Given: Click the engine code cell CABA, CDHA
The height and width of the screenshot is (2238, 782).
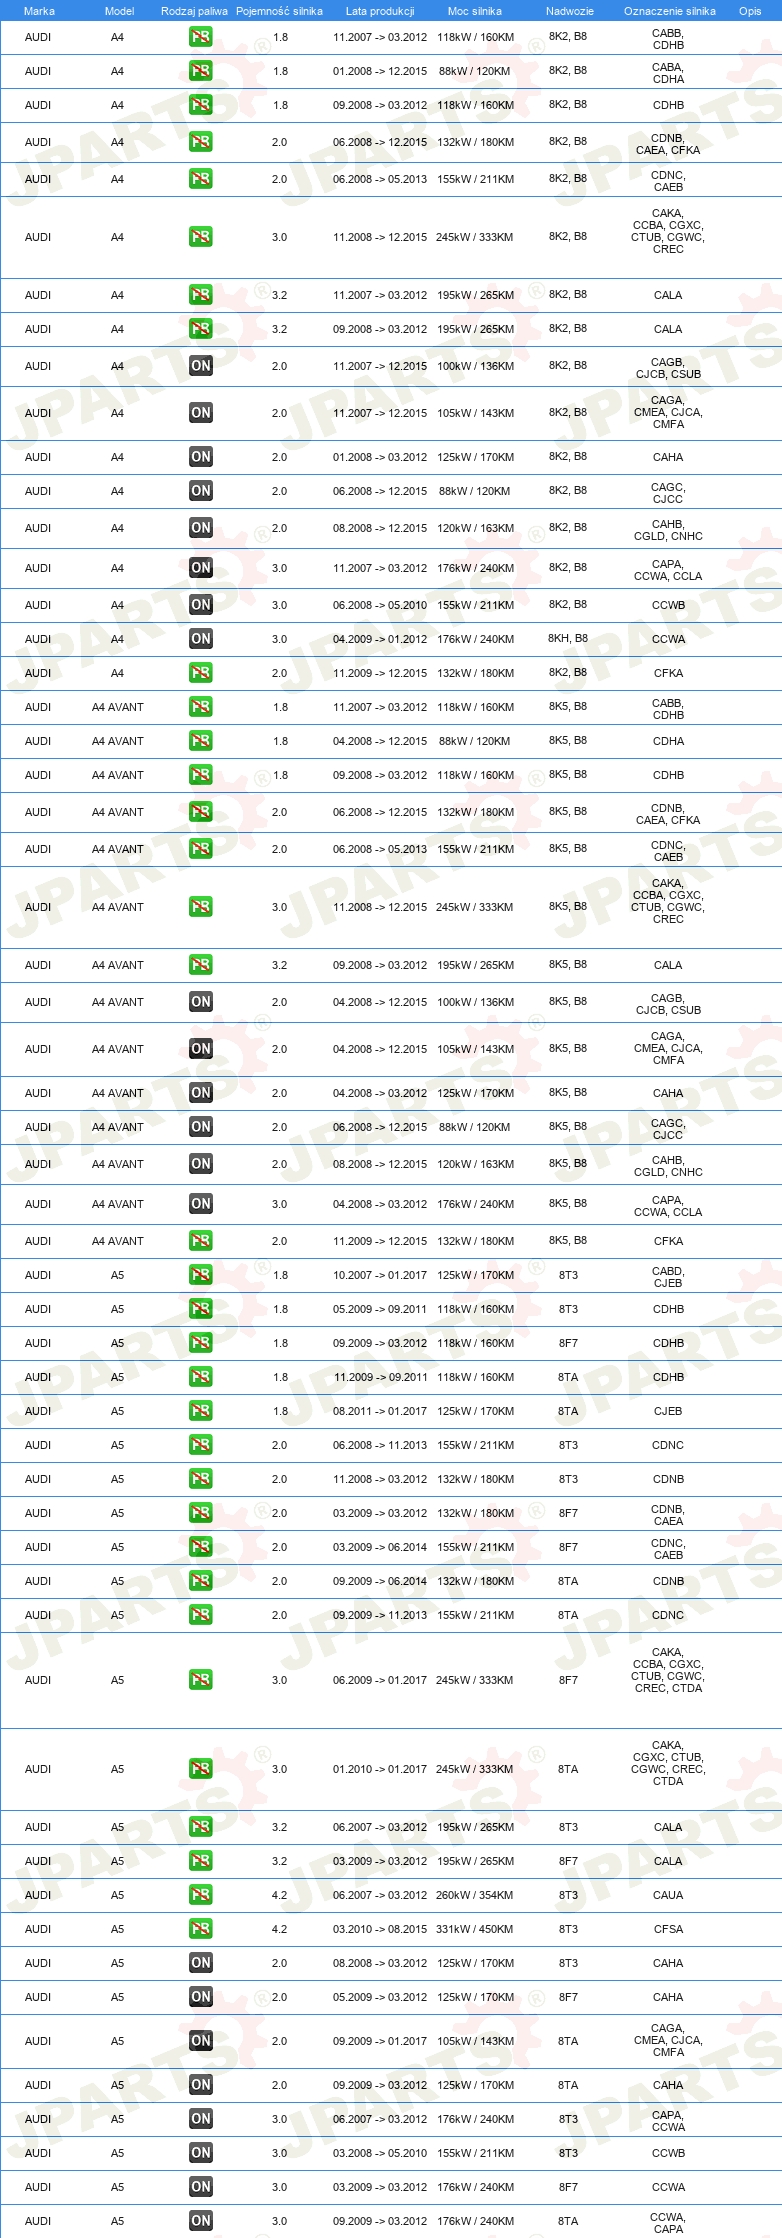Looking at the screenshot, I should (668, 73).
